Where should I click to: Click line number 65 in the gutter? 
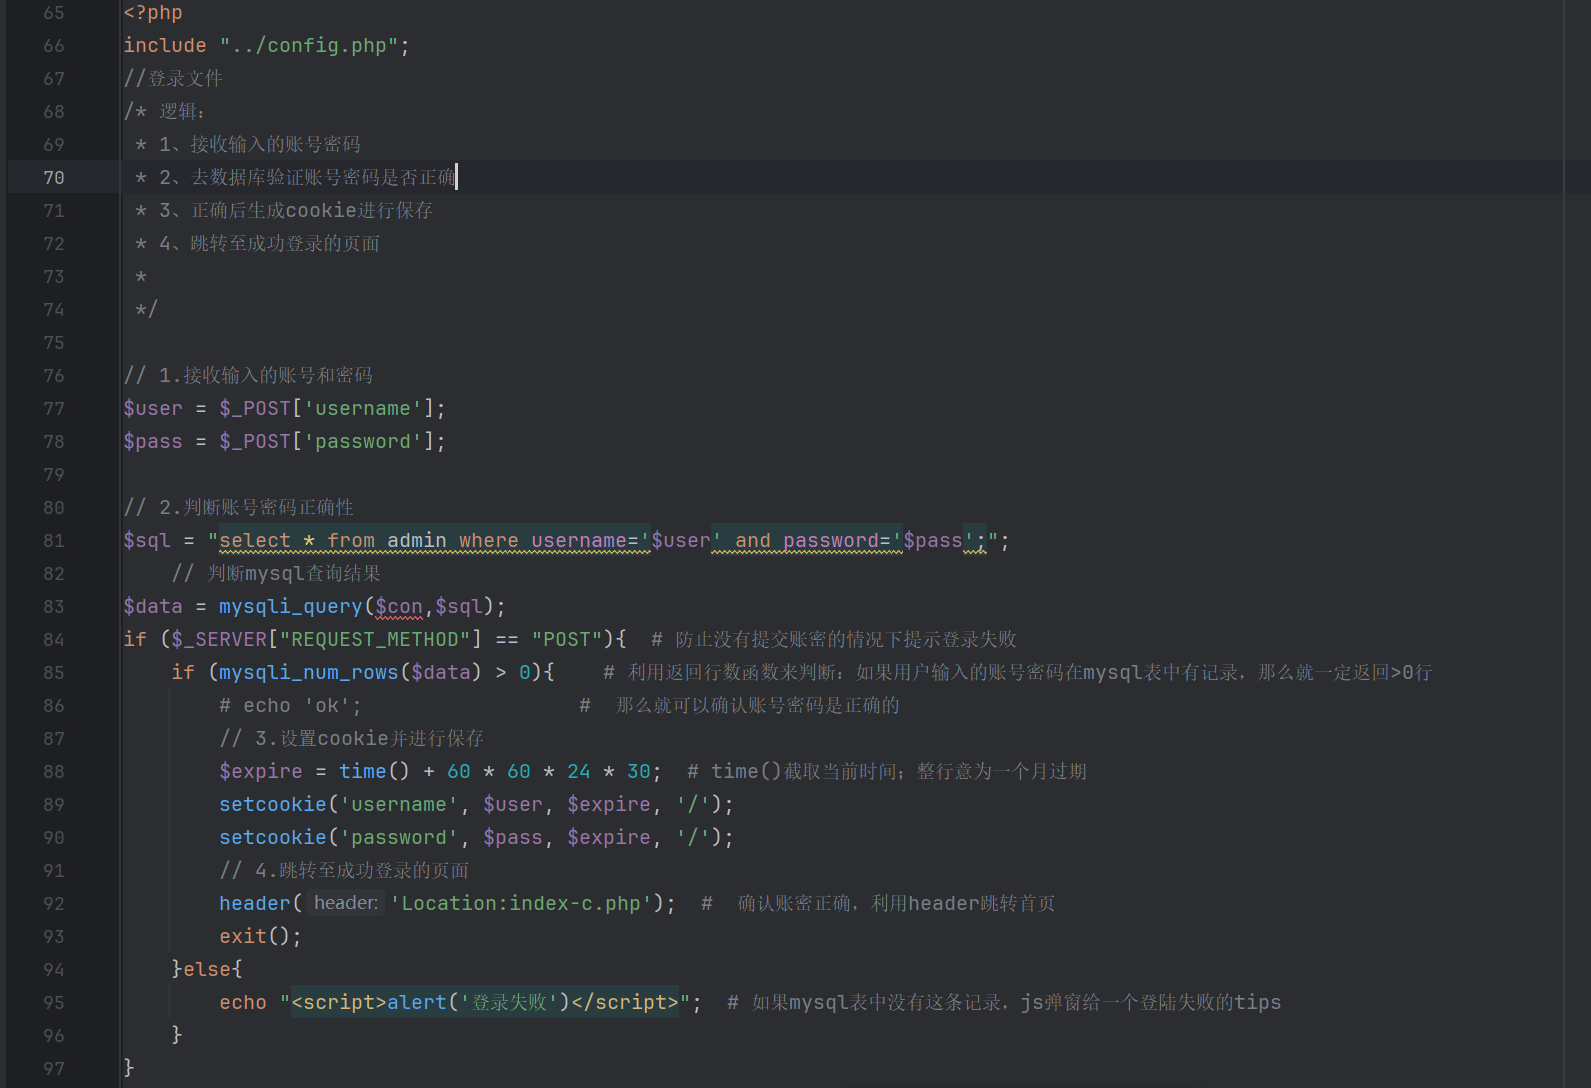pos(54,12)
